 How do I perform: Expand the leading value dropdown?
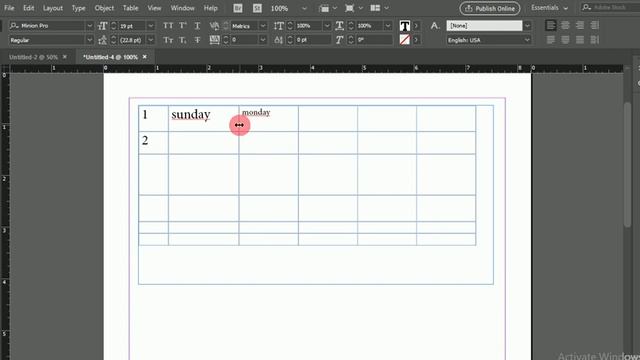point(151,40)
